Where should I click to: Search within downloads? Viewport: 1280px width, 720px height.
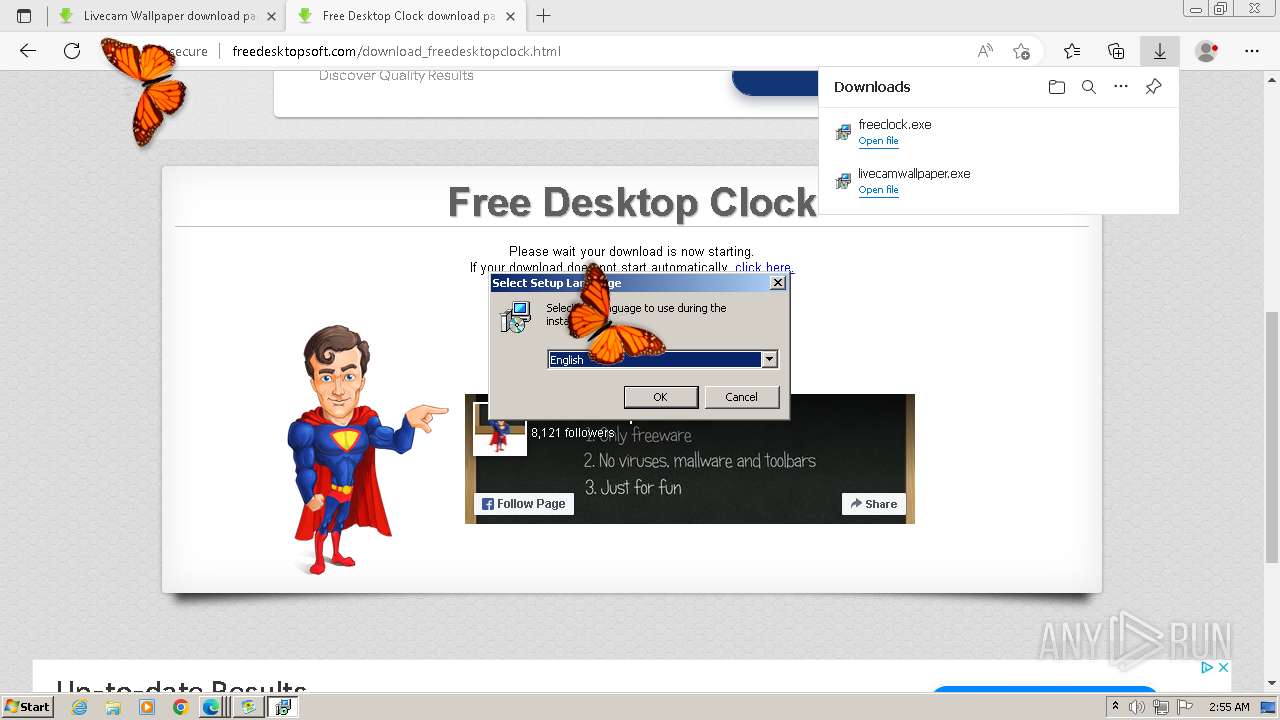1089,87
